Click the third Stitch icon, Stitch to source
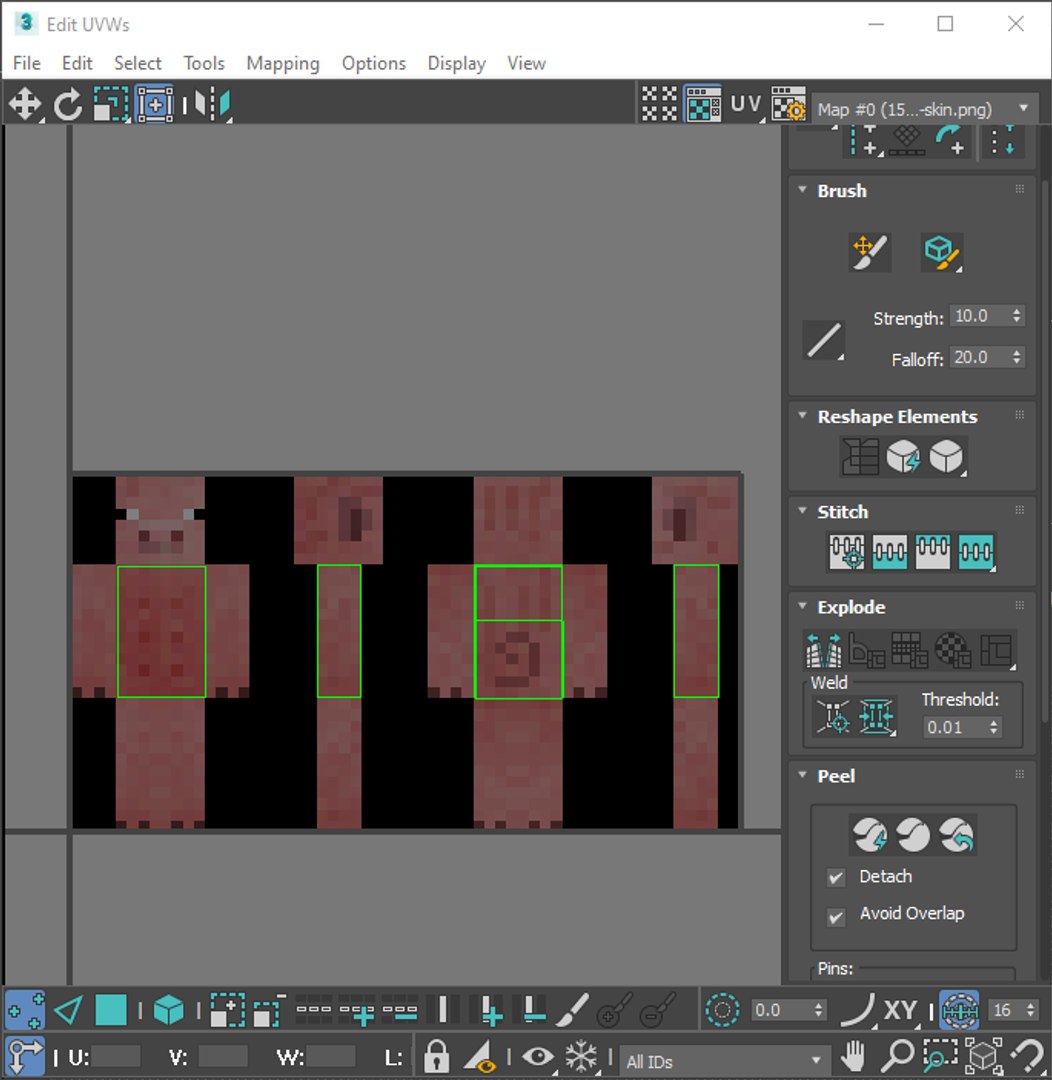The width and height of the screenshot is (1052, 1080). tap(932, 552)
